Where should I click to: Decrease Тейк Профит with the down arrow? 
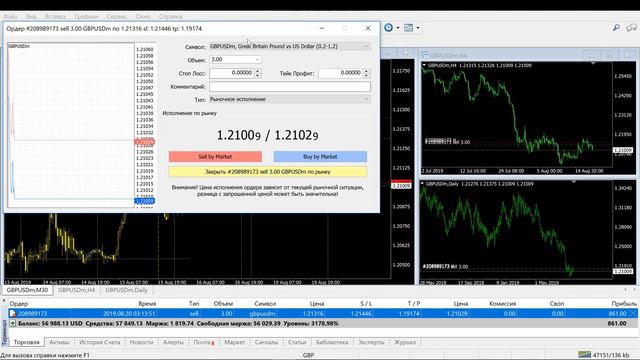click(366, 76)
